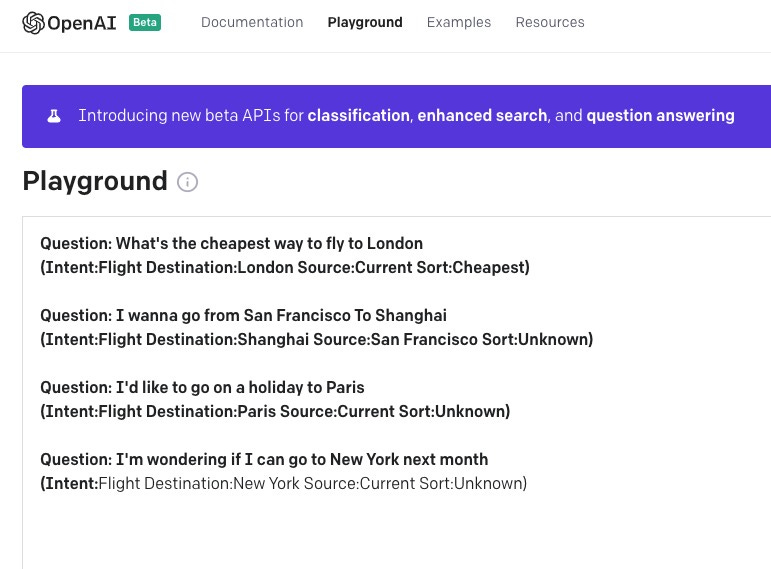Image resolution: width=771 pixels, height=569 pixels.
Task: Click the flask icon in the purple banner
Action: [54, 116]
